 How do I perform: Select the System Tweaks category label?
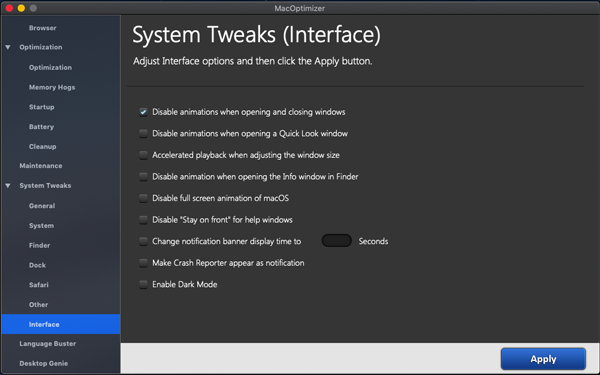[45, 186]
